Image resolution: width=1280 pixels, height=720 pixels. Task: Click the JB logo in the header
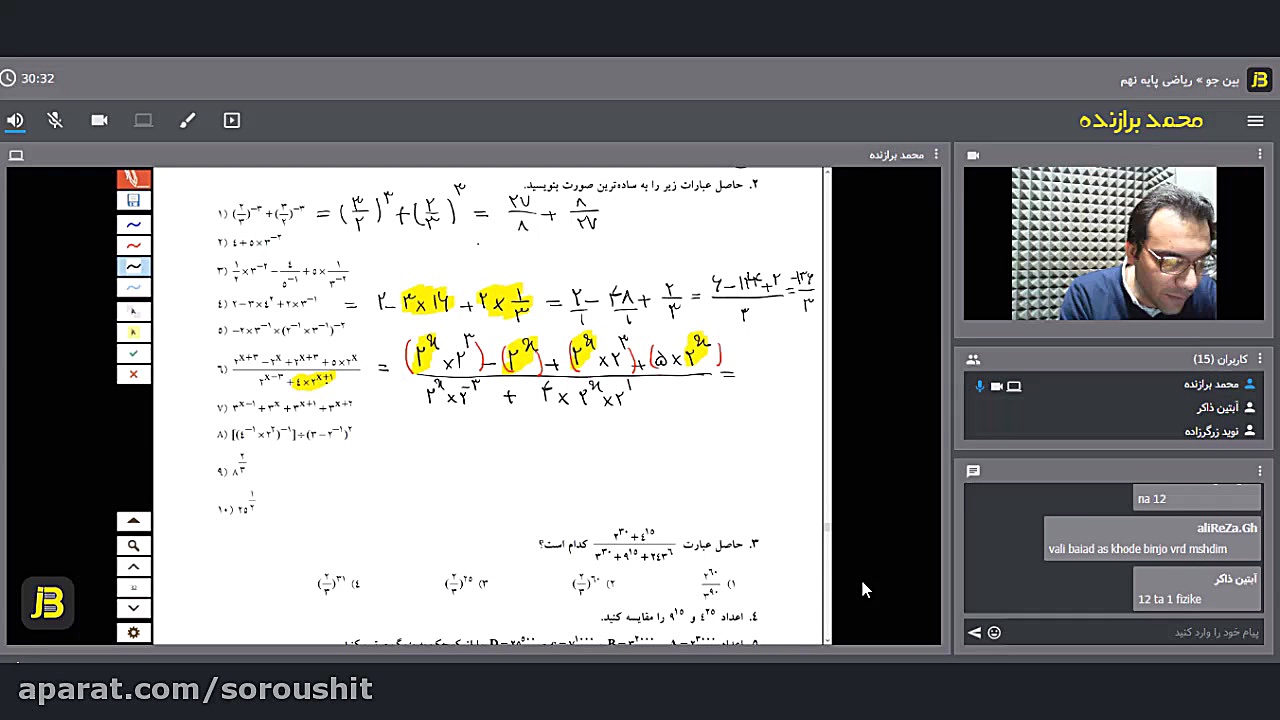(1259, 79)
